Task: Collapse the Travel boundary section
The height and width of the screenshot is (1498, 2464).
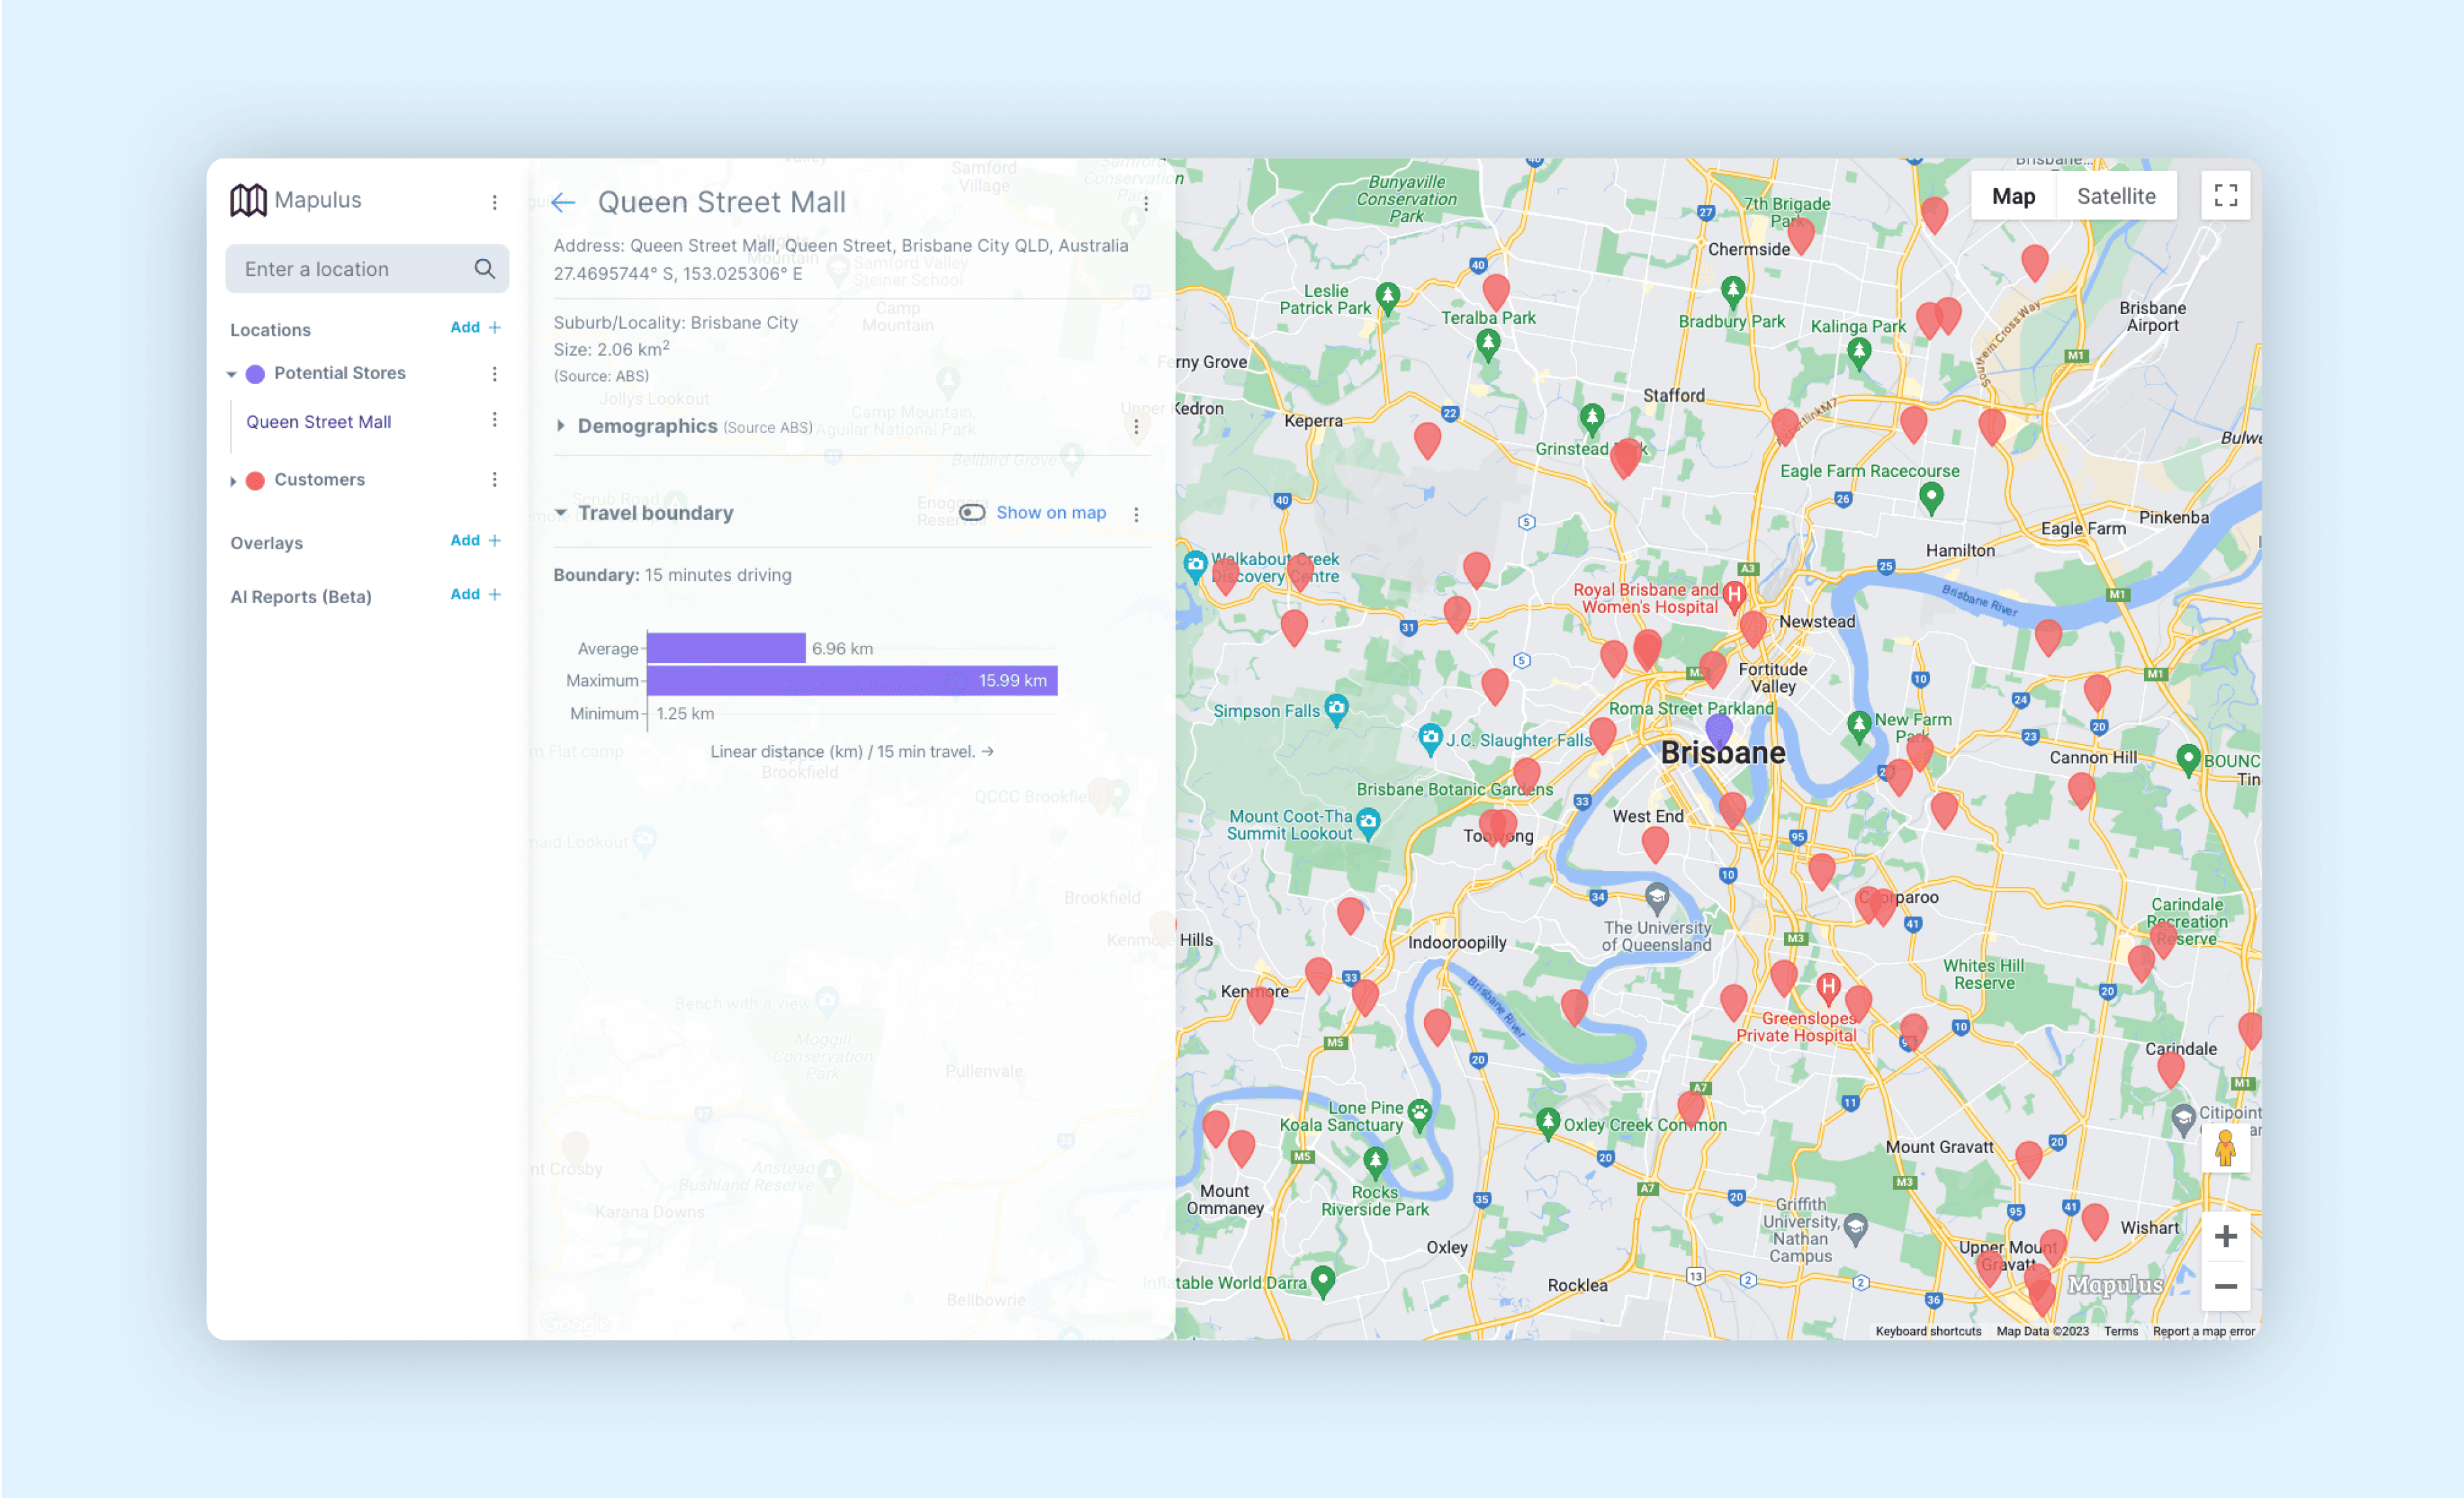Action: pyautogui.click(x=561, y=513)
